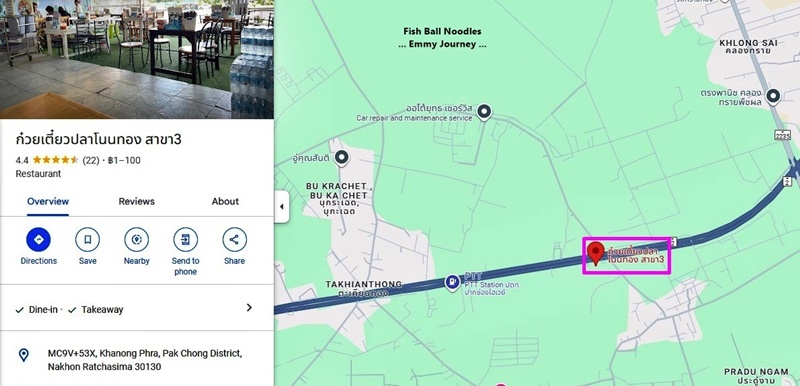The image size is (800, 386).
Task: Select the restaurant name map label
Action: (636, 255)
